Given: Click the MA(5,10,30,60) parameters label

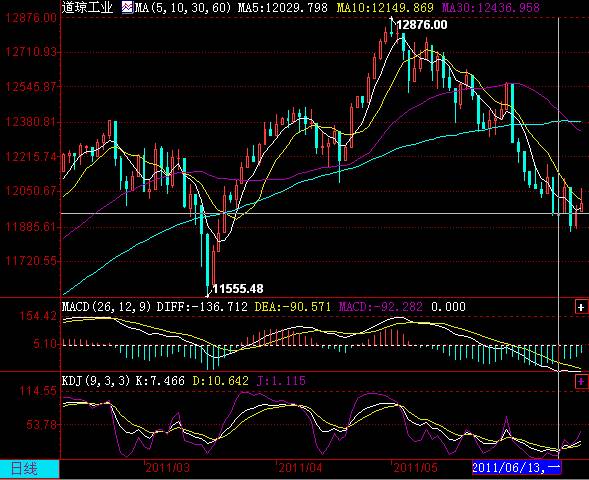Looking at the screenshot, I should click(183, 8).
